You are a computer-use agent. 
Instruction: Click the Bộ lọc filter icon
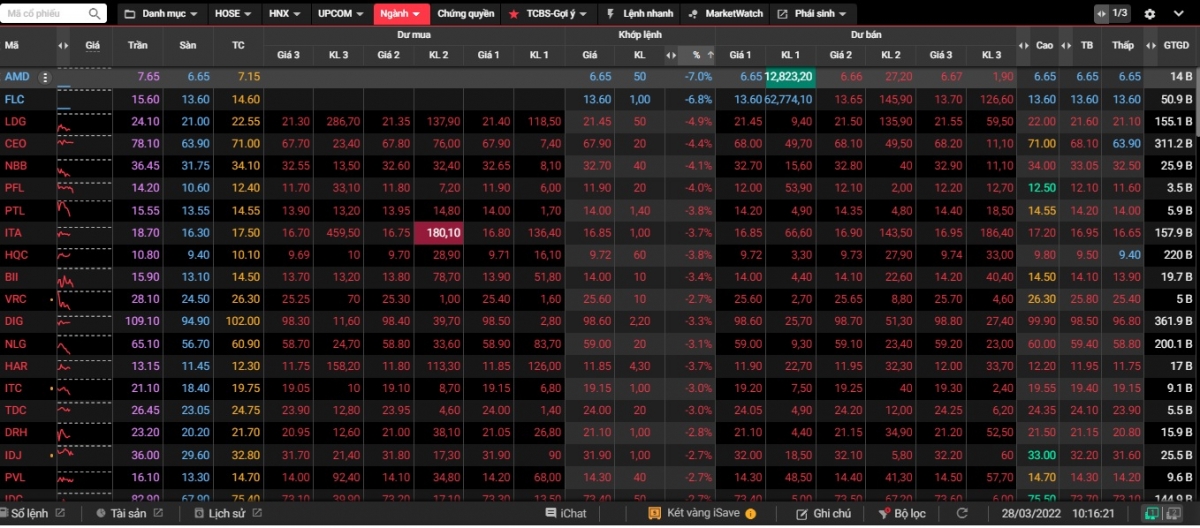point(884,513)
